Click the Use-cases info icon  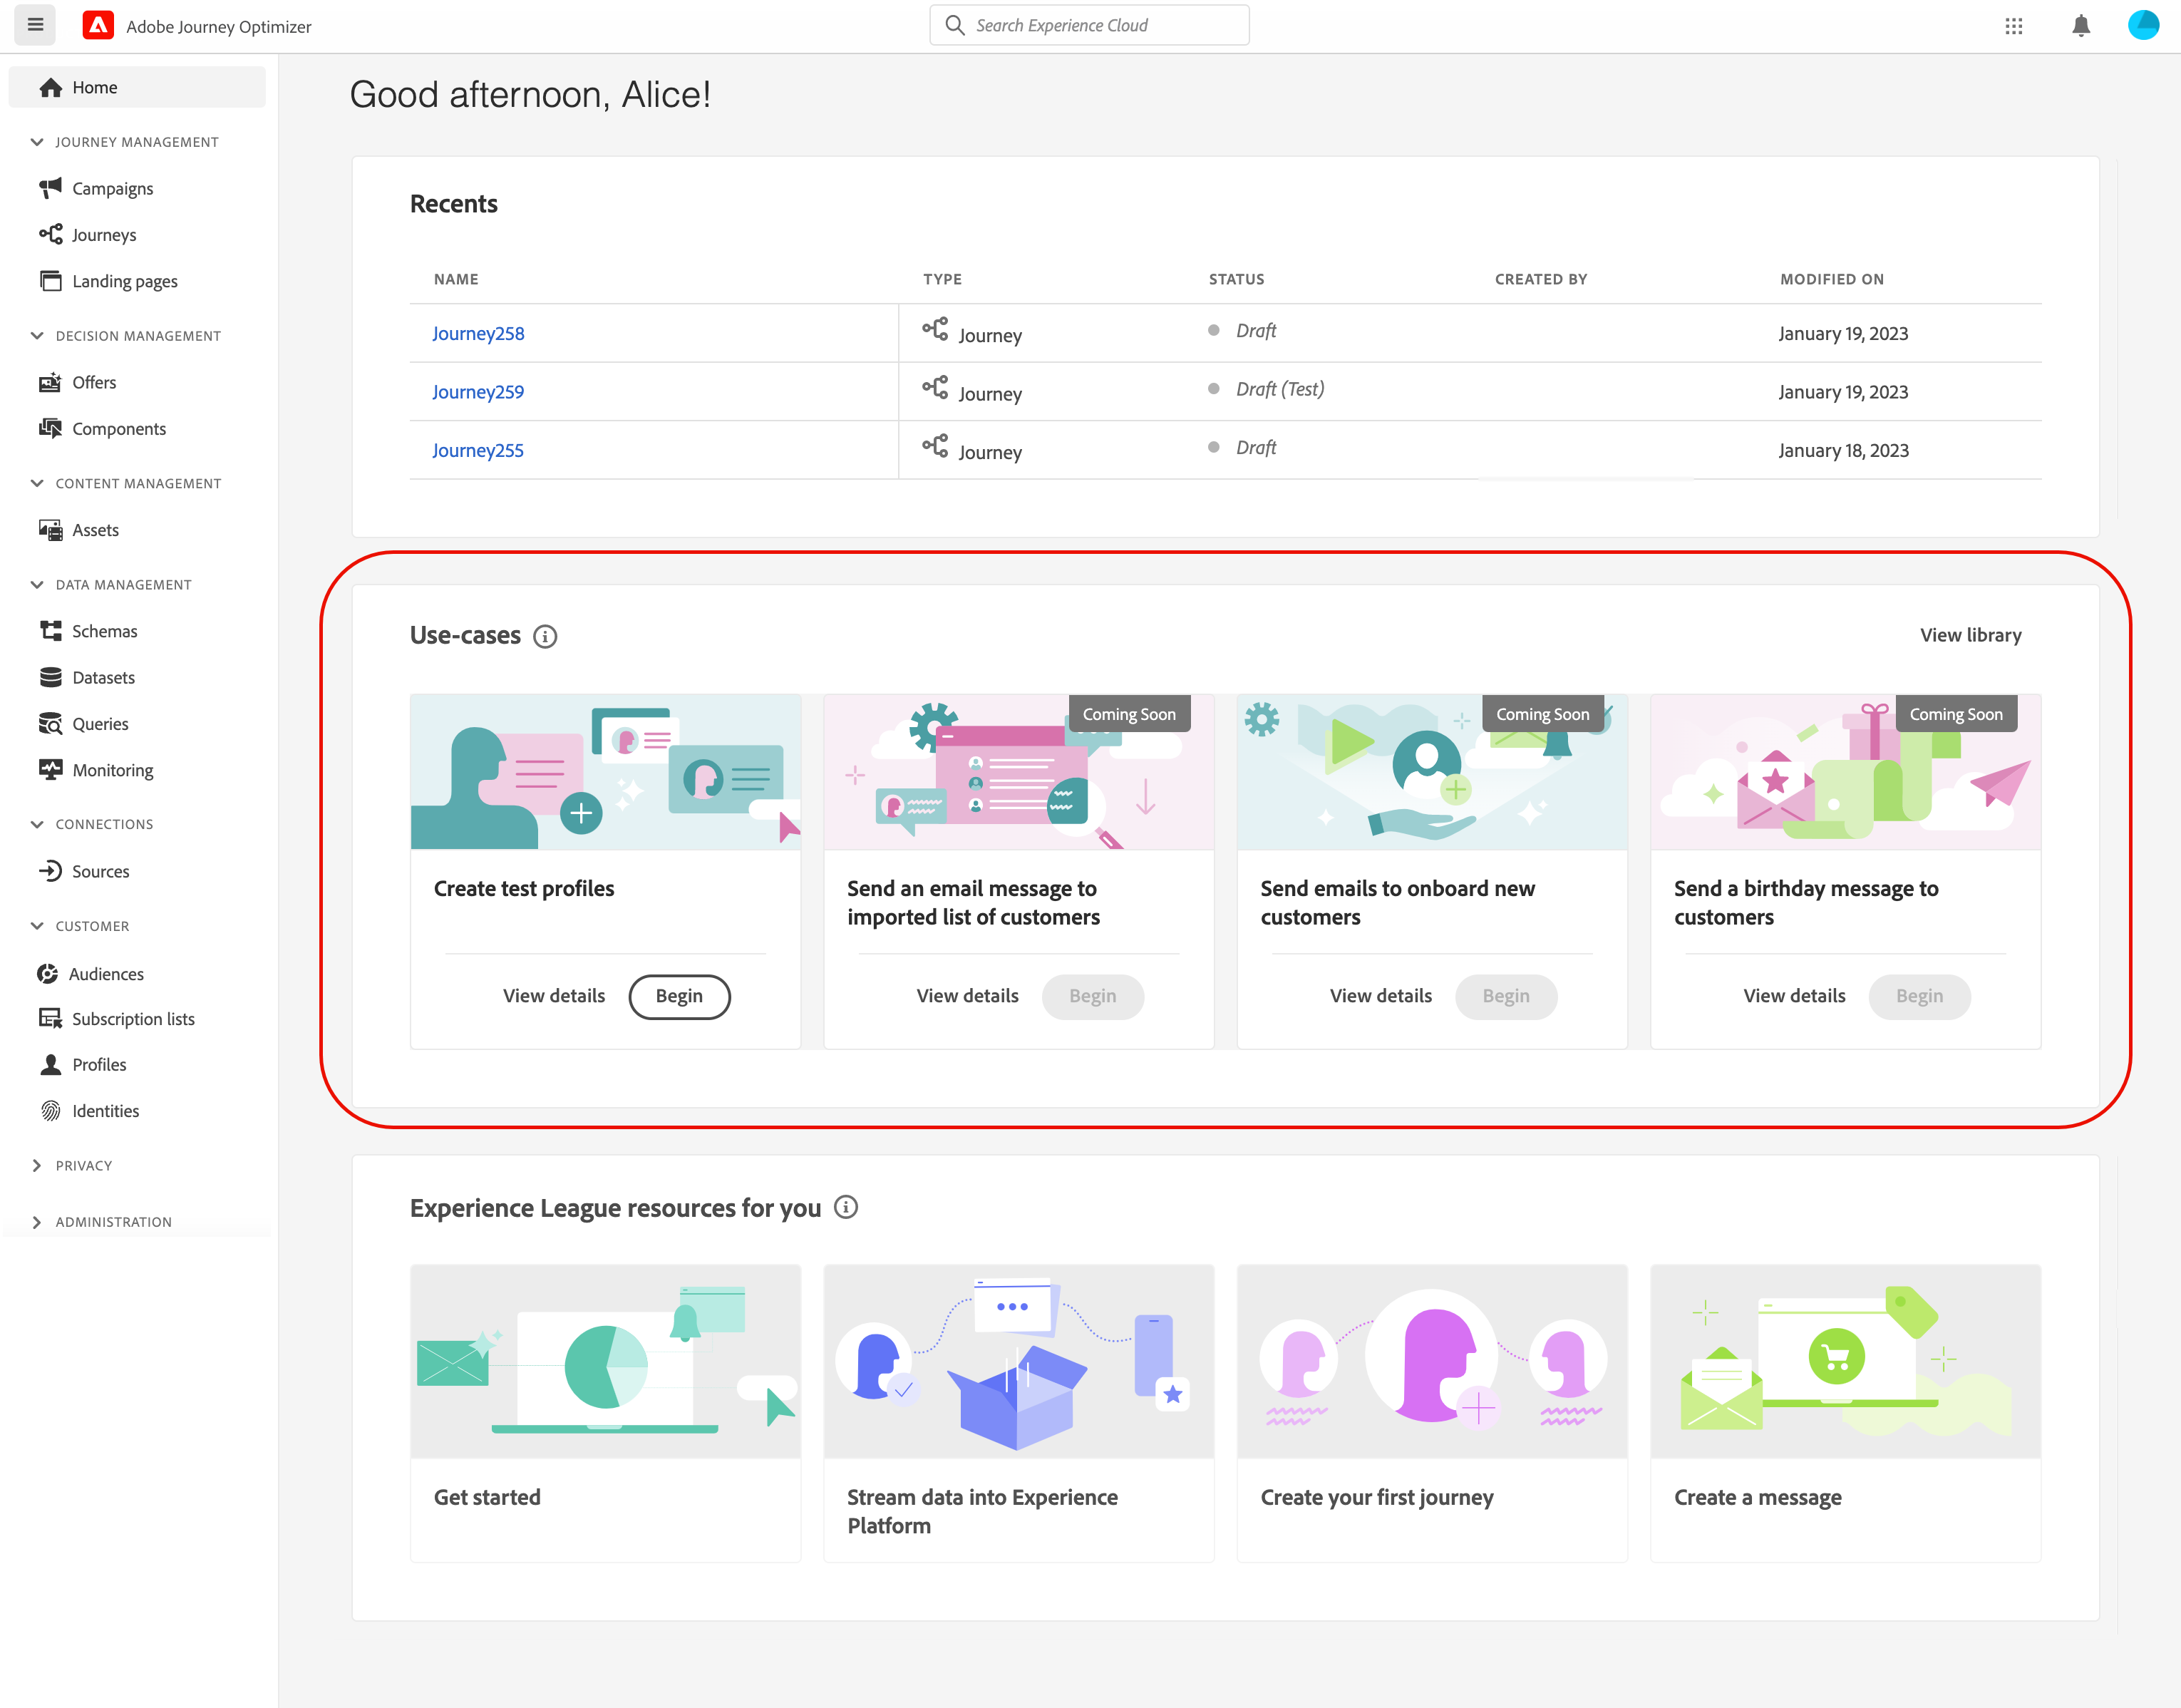point(545,636)
